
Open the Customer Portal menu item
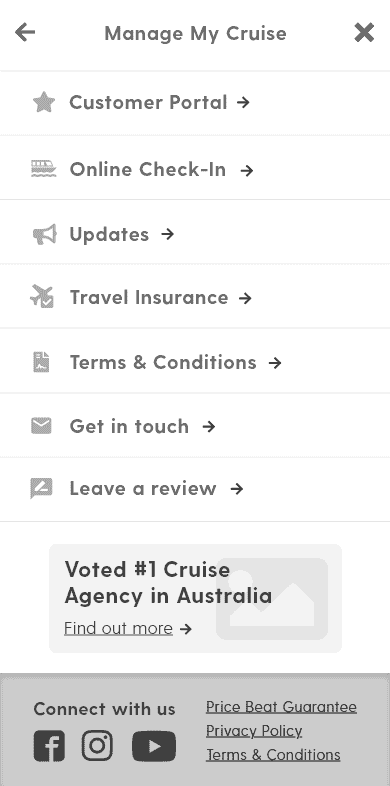coord(195,103)
